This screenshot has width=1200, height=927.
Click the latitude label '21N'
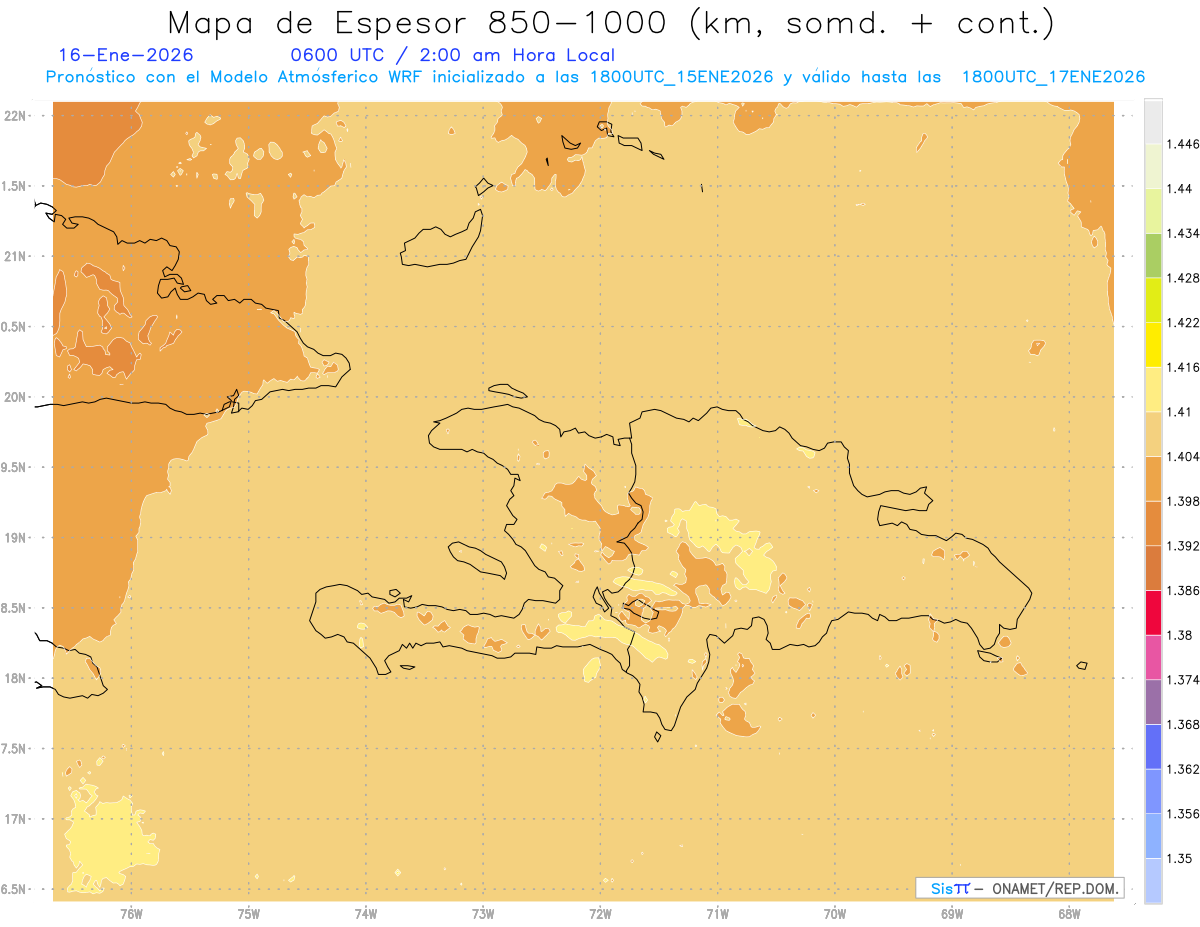[15, 256]
